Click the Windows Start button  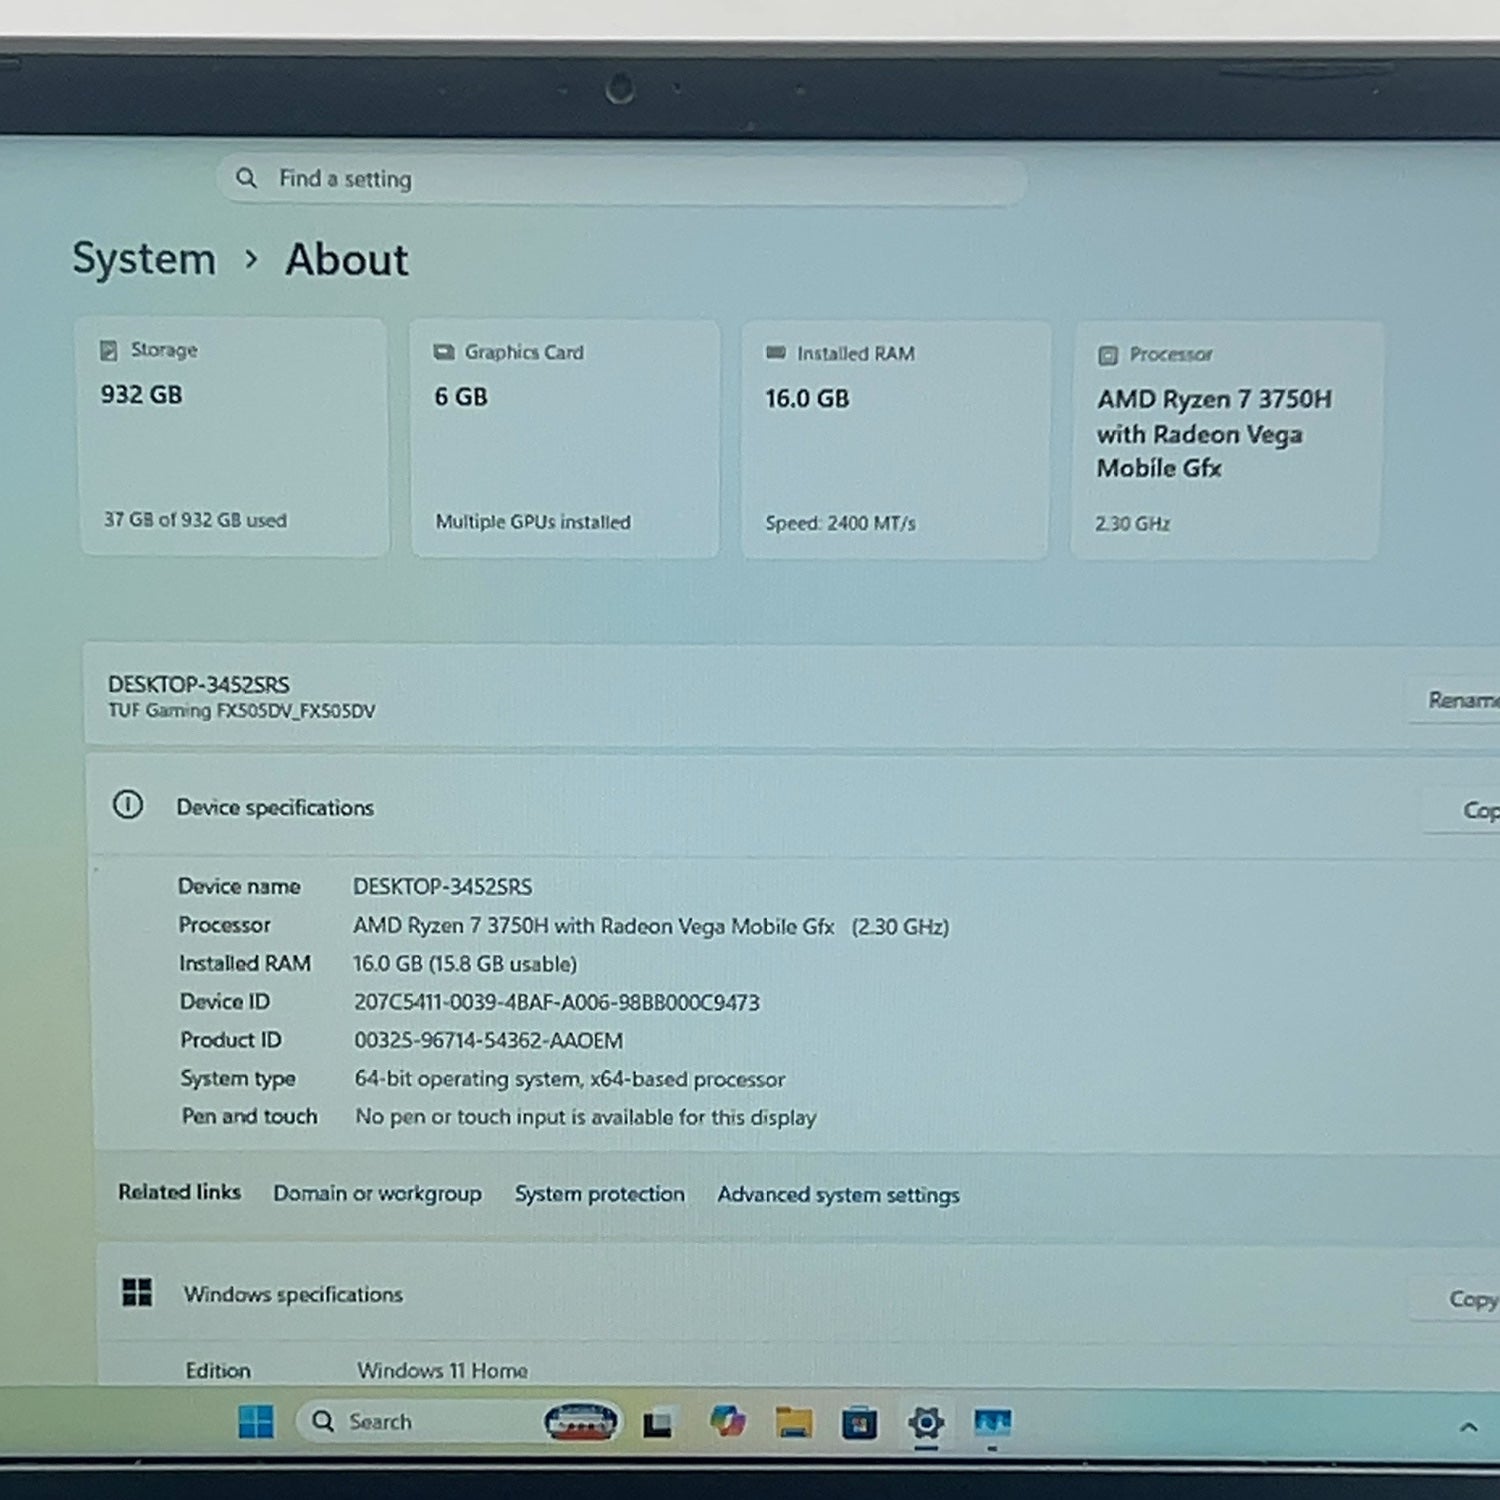[256, 1421]
